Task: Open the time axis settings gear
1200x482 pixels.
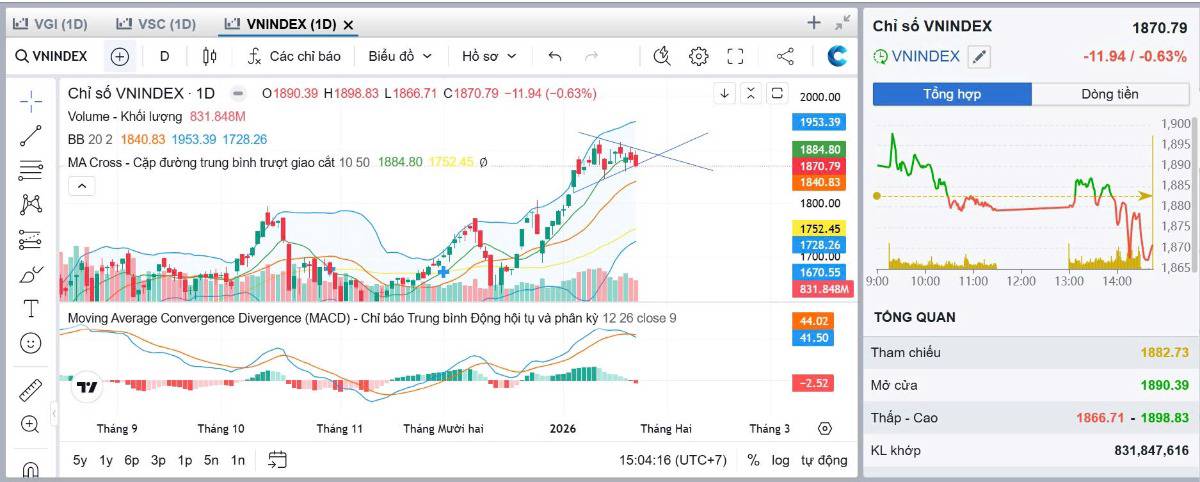Action: coord(824,428)
